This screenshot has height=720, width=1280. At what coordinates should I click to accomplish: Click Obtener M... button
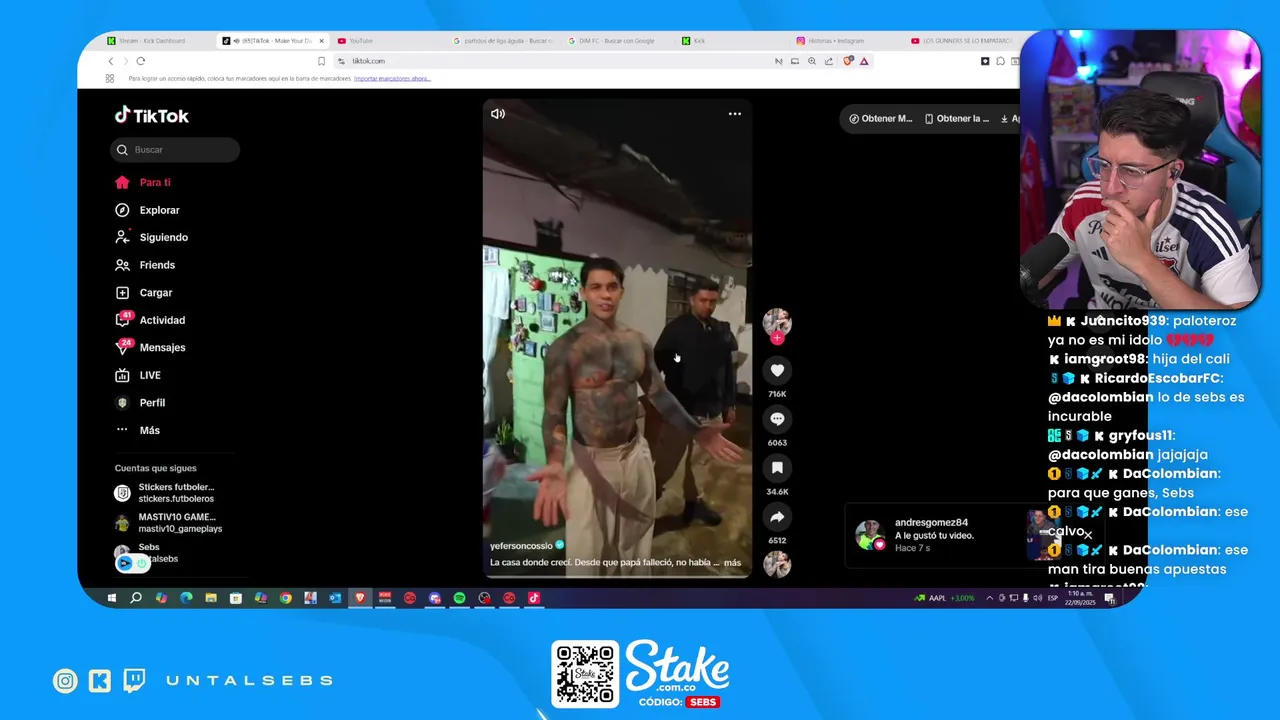pyautogui.click(x=881, y=119)
